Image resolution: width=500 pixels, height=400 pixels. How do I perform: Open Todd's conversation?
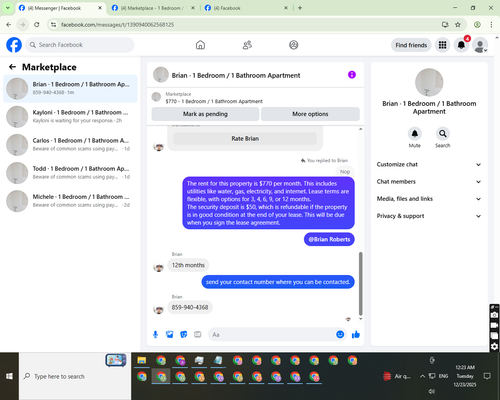coord(70,173)
